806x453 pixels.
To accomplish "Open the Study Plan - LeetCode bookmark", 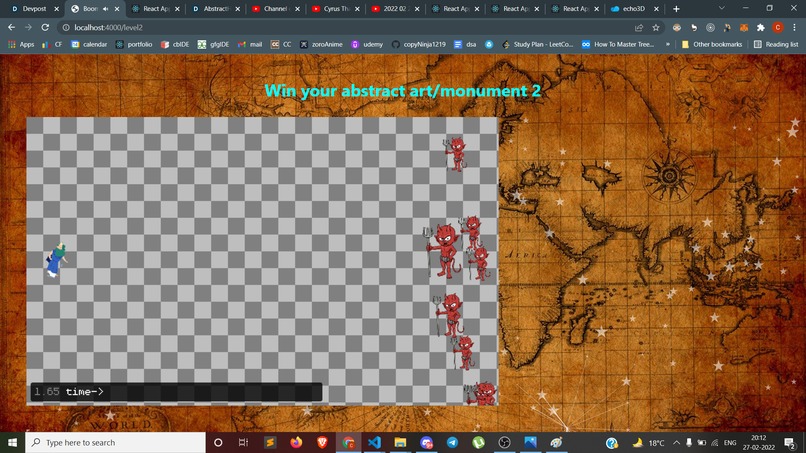I will click(538, 44).
